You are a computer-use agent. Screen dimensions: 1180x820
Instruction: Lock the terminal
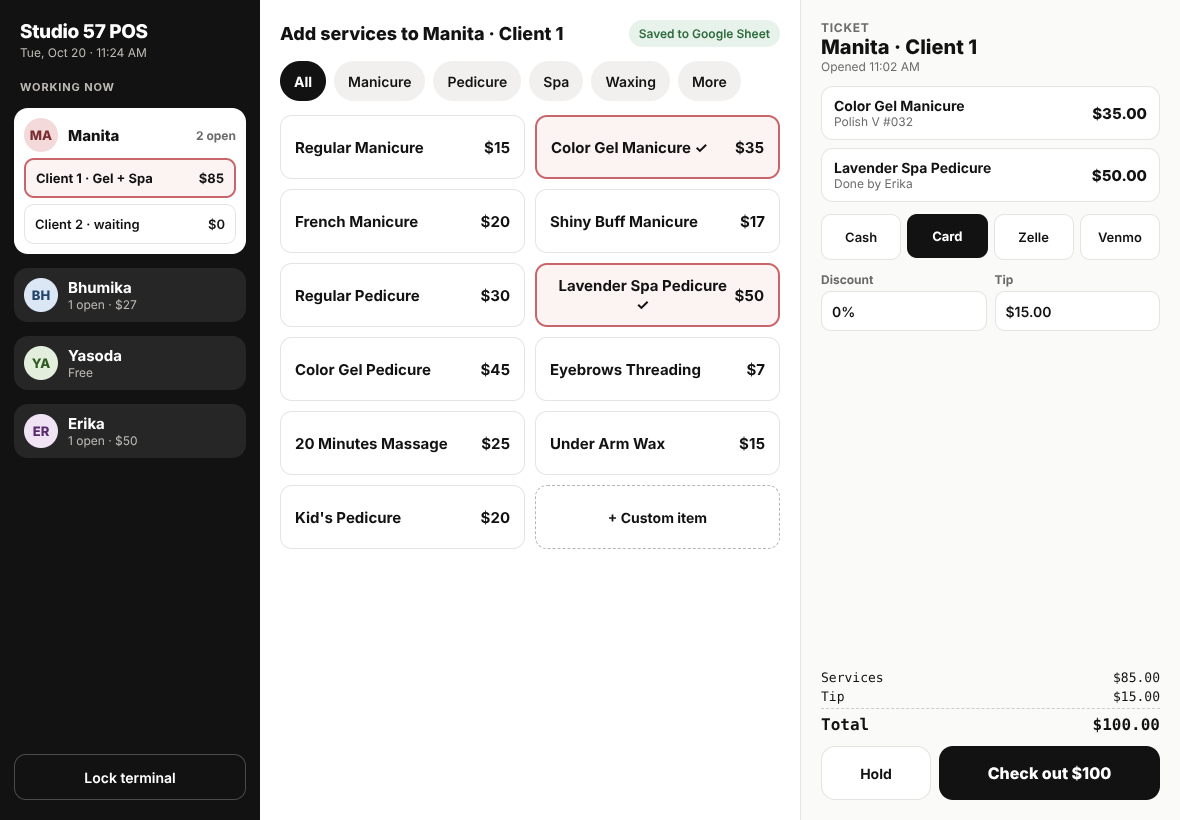click(129, 777)
